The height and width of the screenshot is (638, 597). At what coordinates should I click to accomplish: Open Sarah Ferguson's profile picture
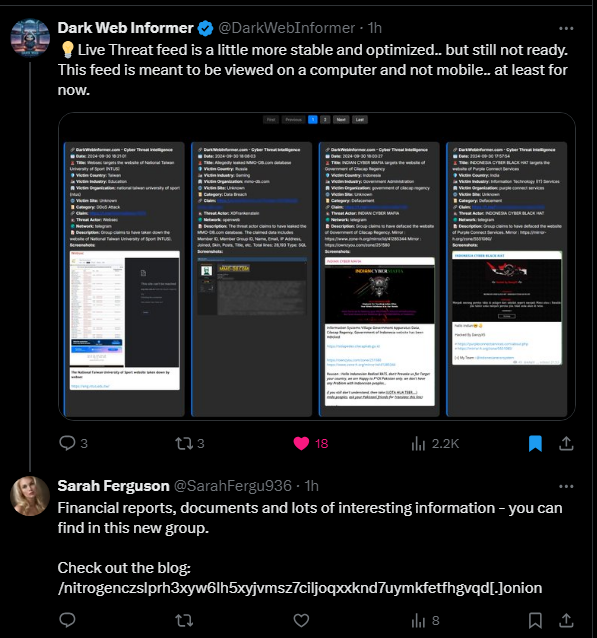click(x=30, y=496)
